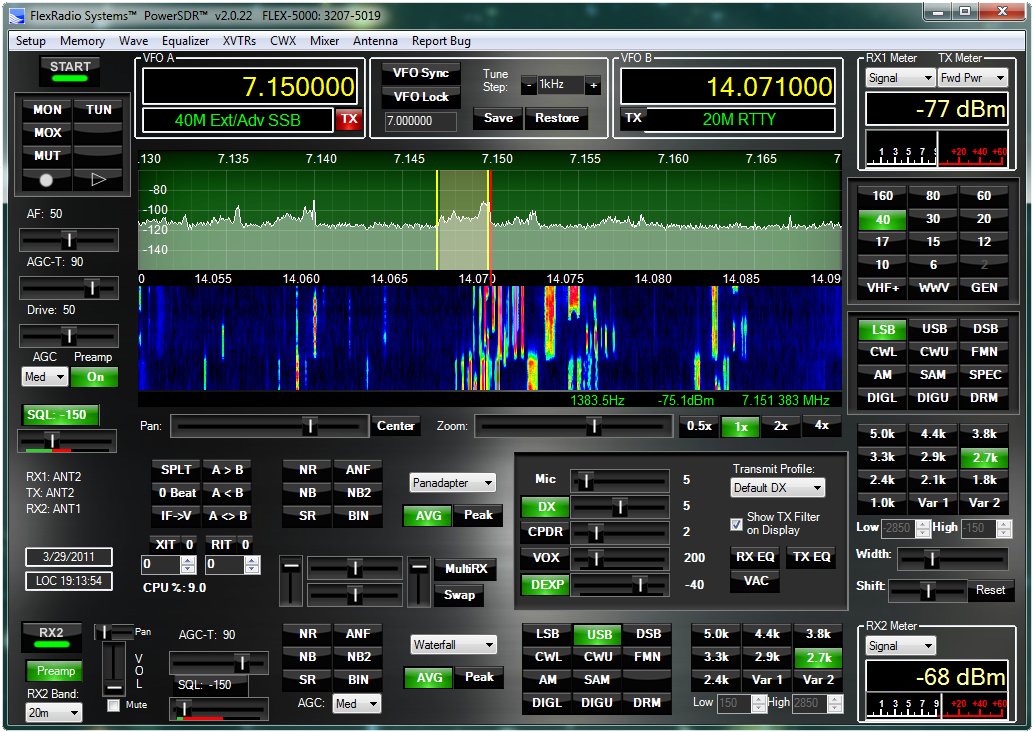The image size is (1034, 732).
Task: Click the Mic gain slider
Action: pyautogui.click(x=620, y=481)
